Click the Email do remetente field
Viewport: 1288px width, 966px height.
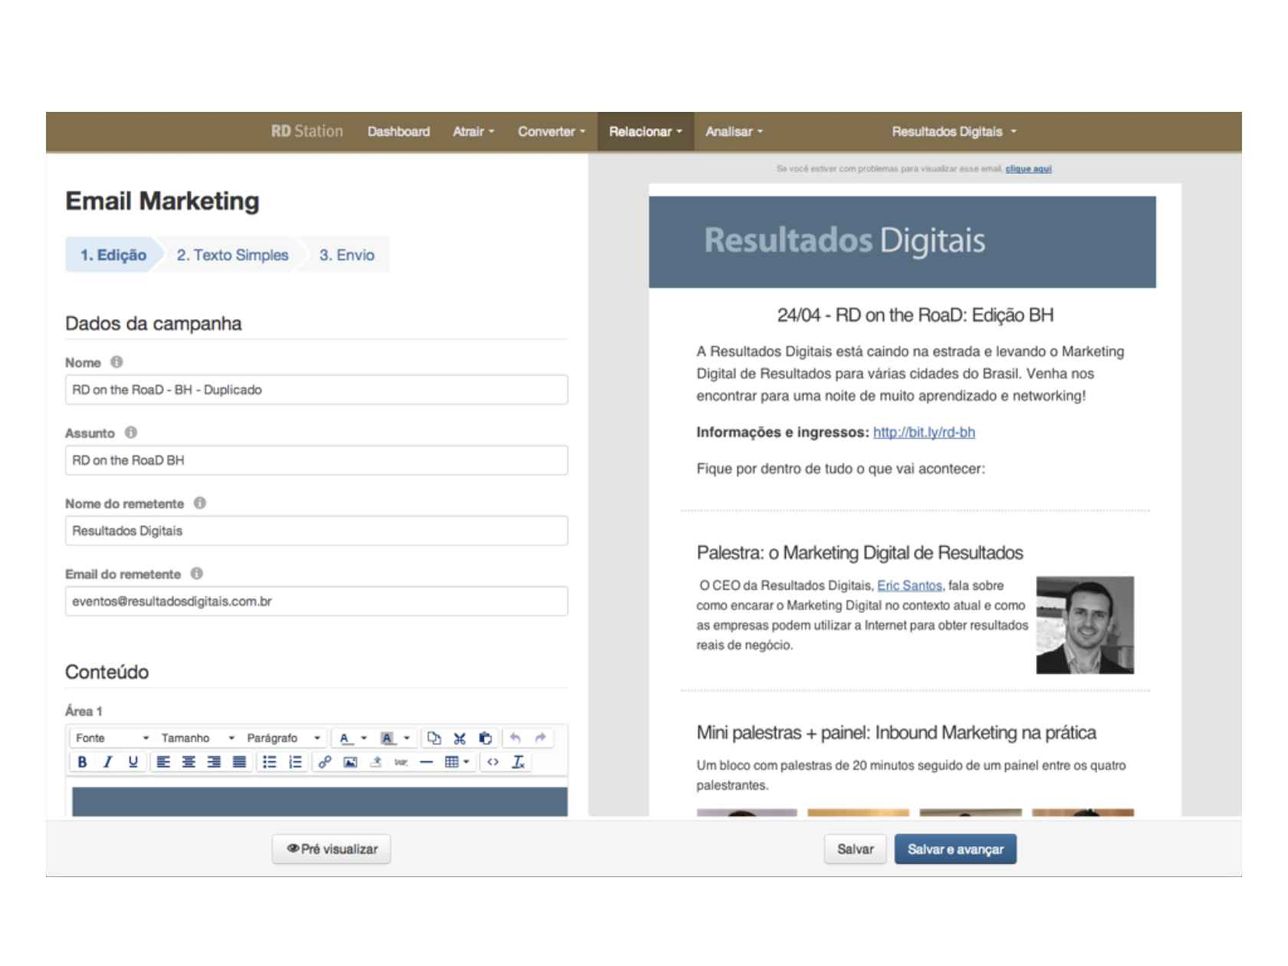click(x=316, y=601)
